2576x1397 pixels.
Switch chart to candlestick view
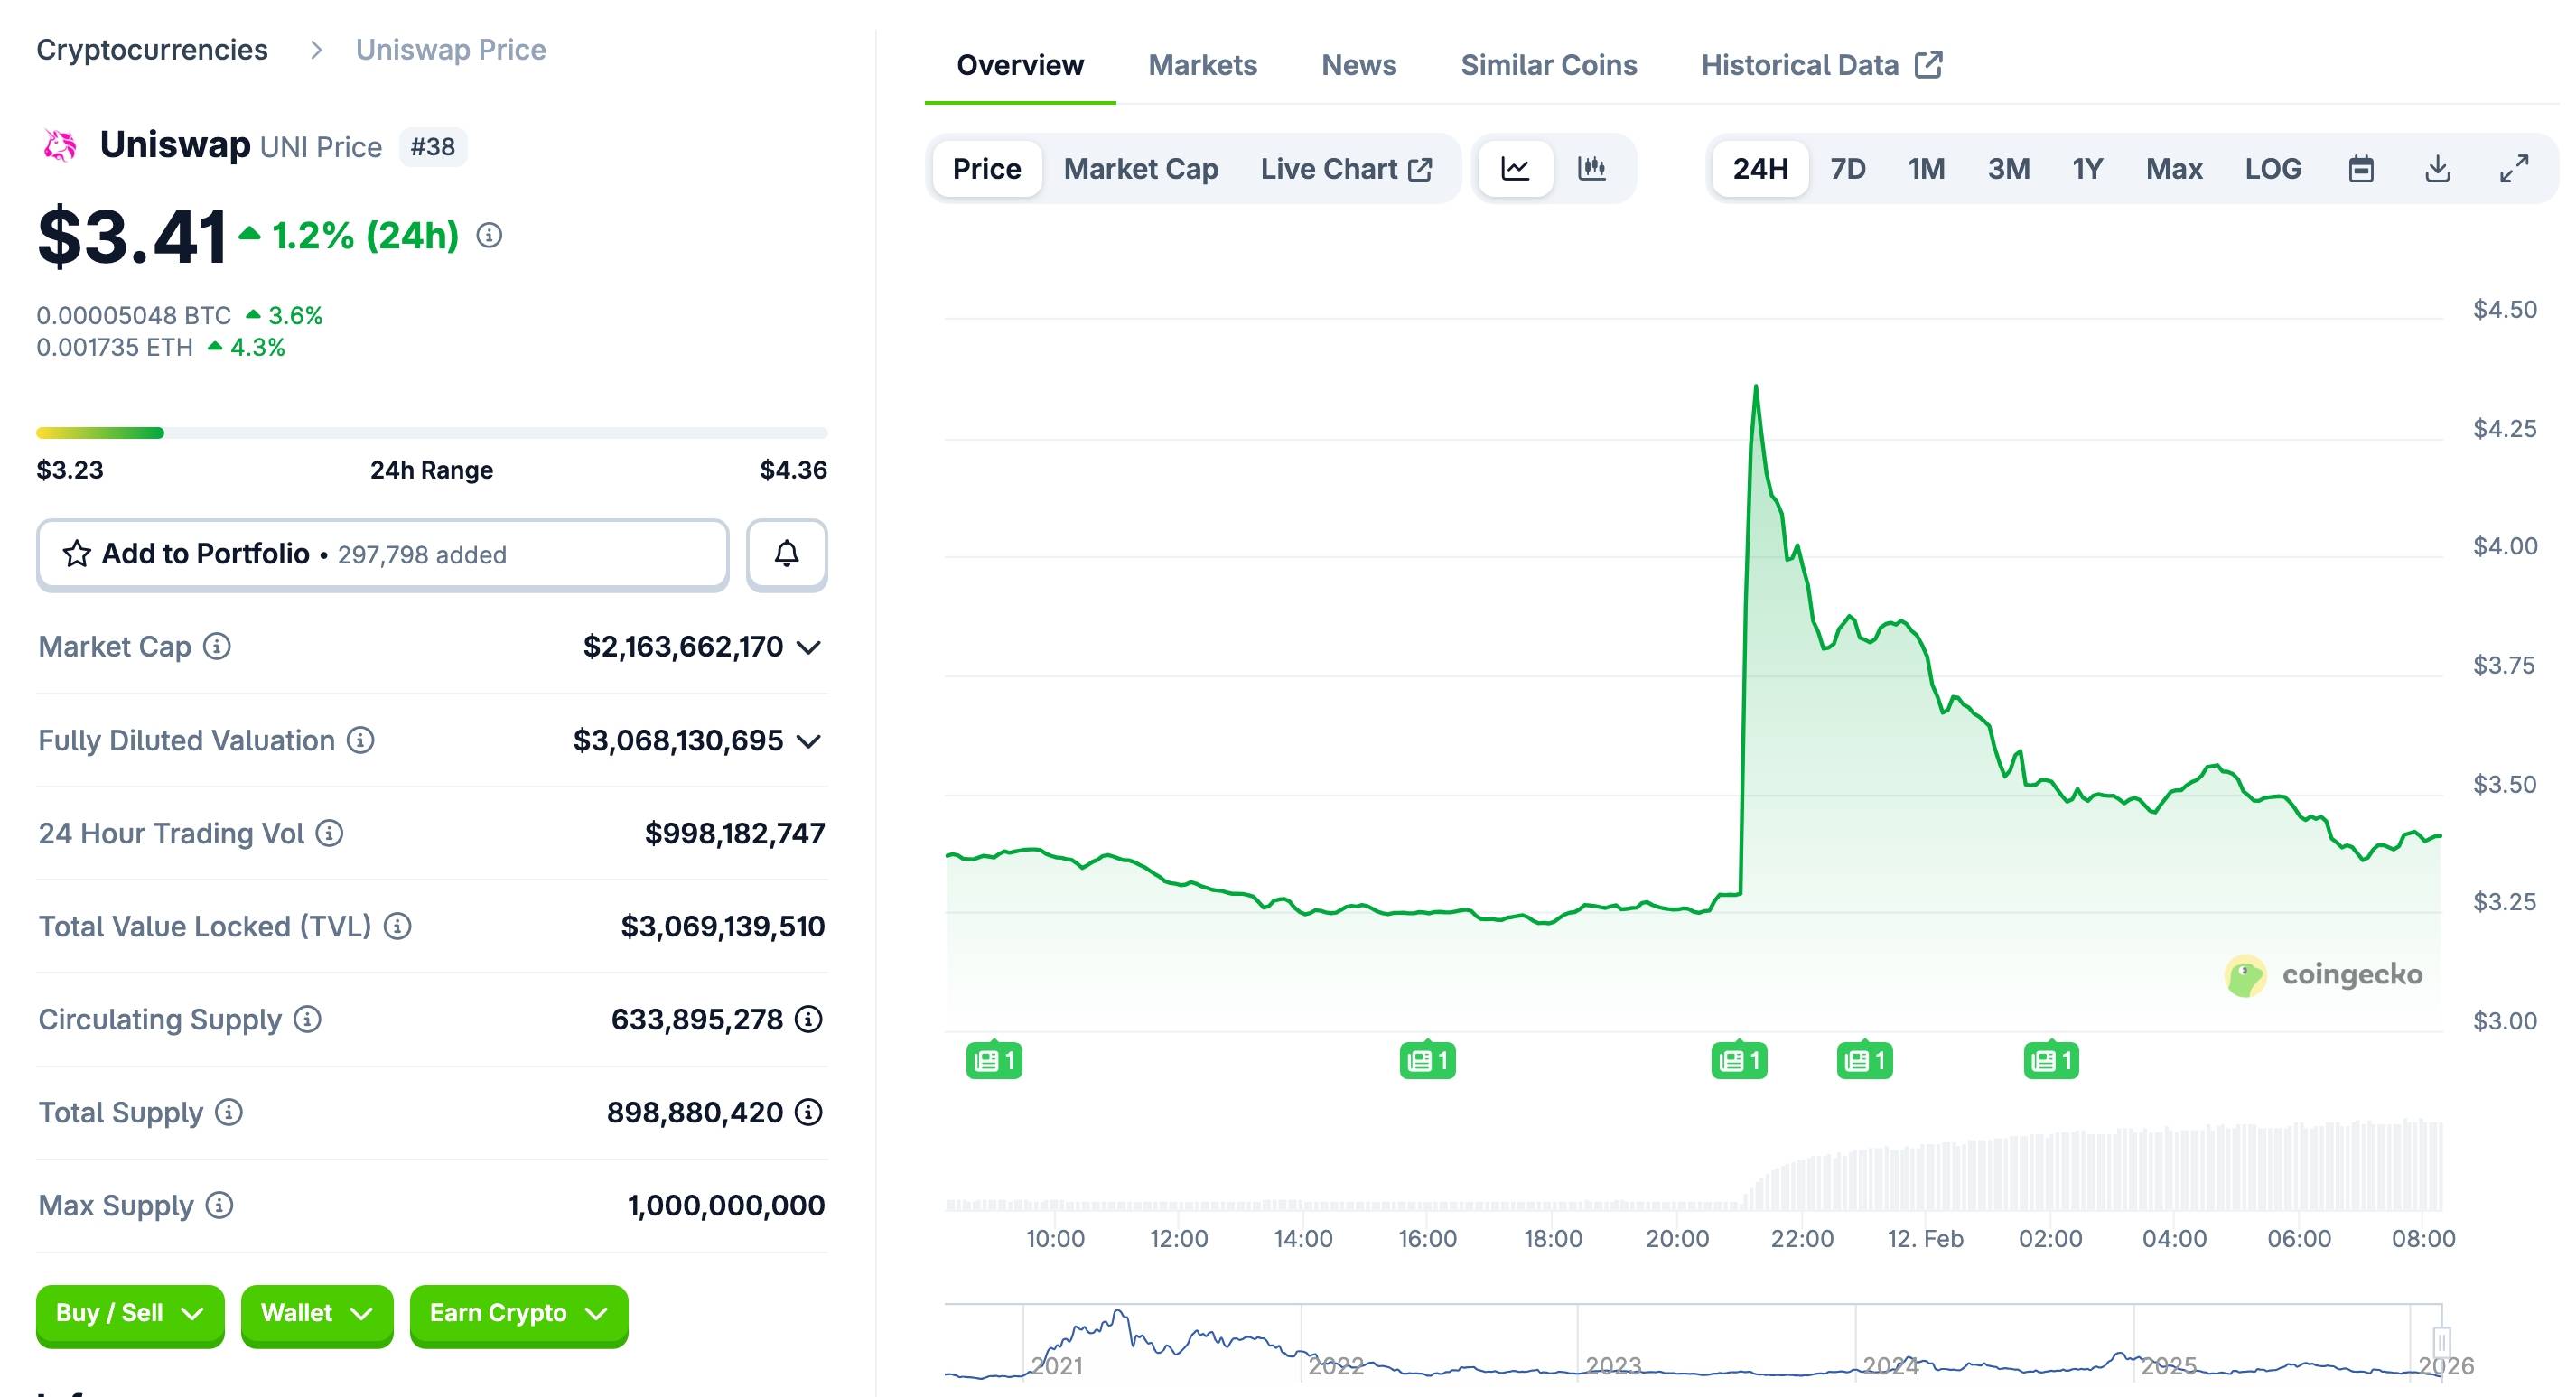(x=1592, y=168)
